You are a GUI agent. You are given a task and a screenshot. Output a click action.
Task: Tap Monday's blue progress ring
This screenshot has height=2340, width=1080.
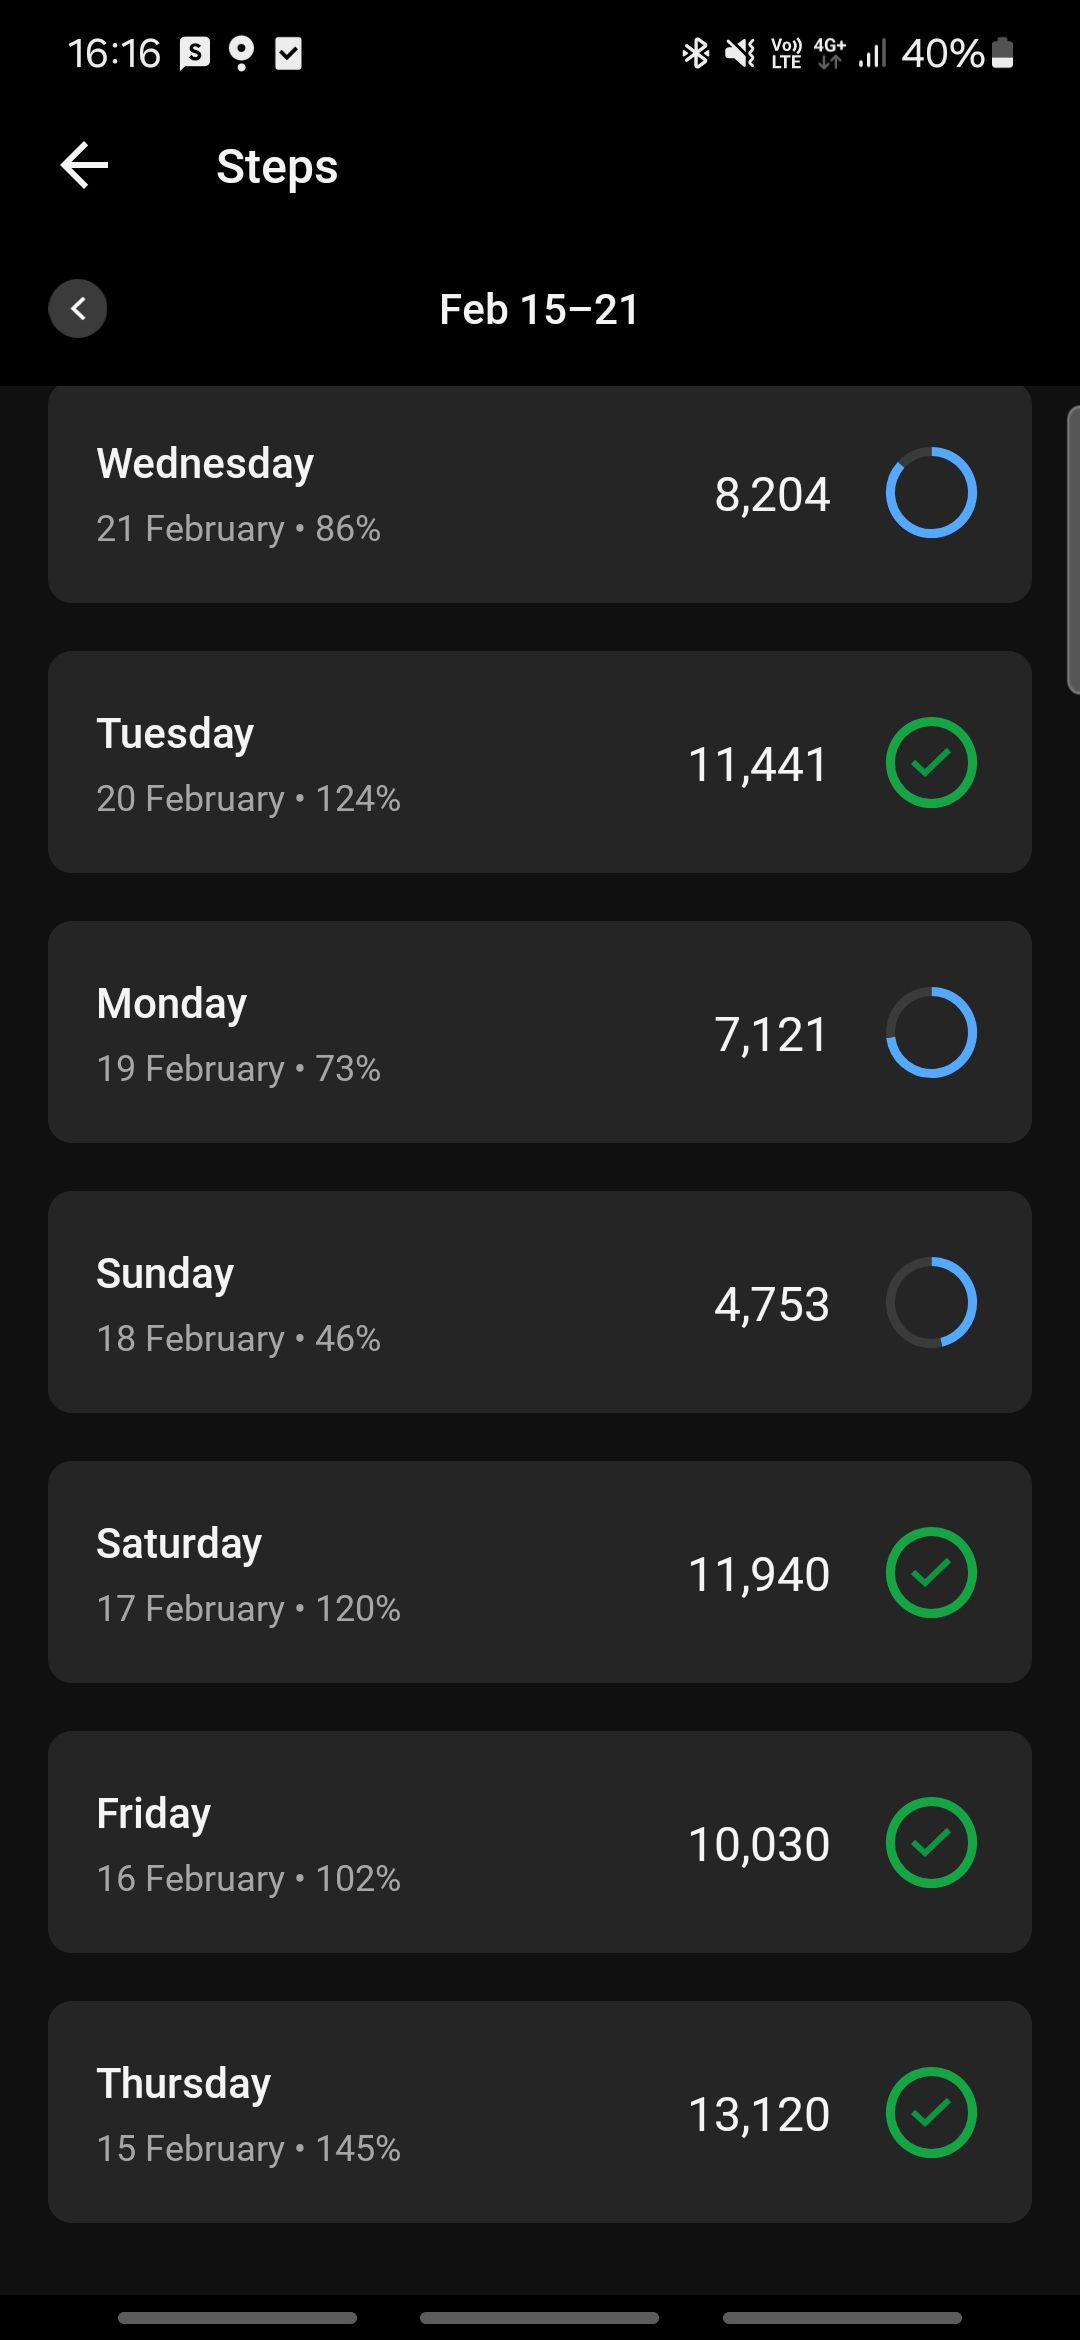click(x=930, y=1033)
